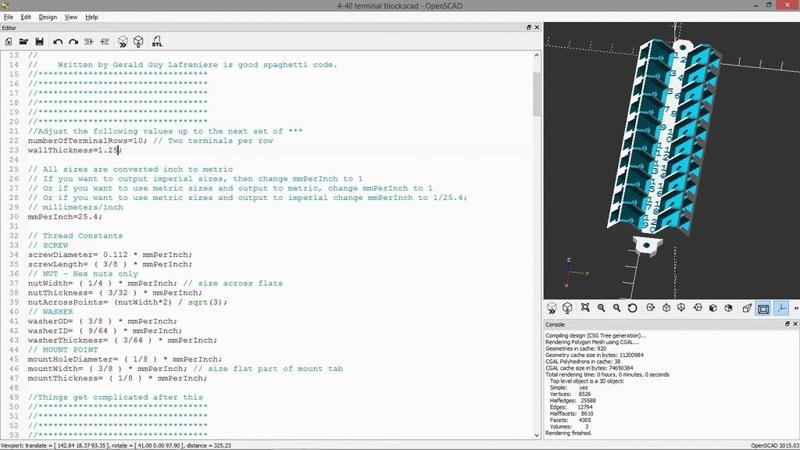
Task: Click the Indent icon in editor toolbar
Action: pyautogui.click(x=105, y=42)
